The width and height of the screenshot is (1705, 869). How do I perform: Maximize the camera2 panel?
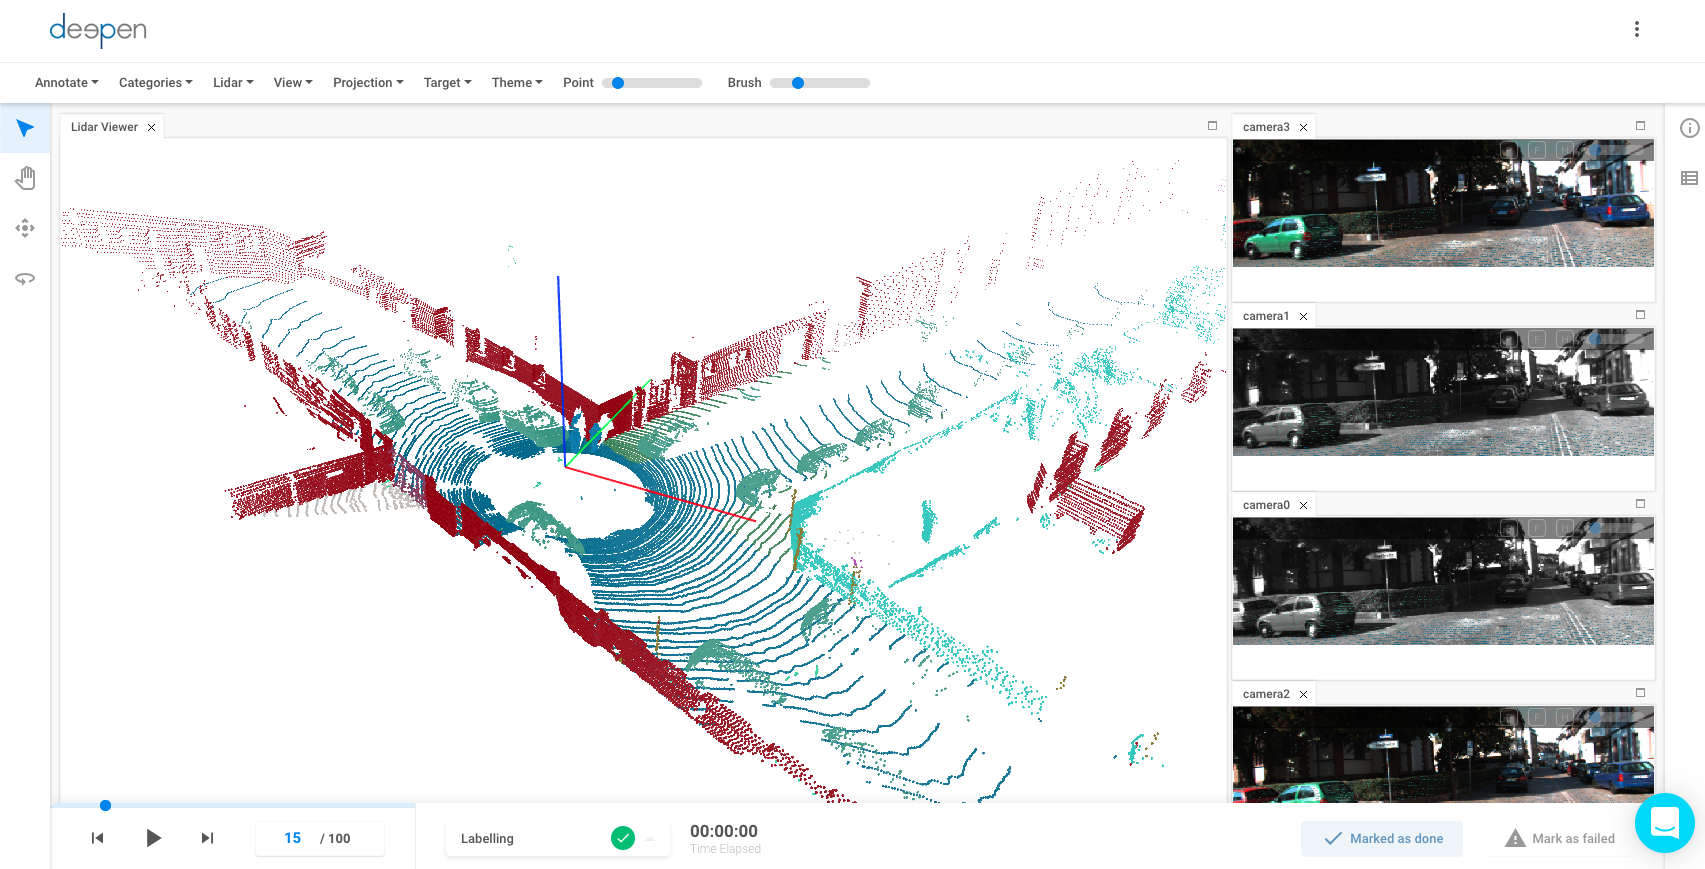pyautogui.click(x=1641, y=693)
